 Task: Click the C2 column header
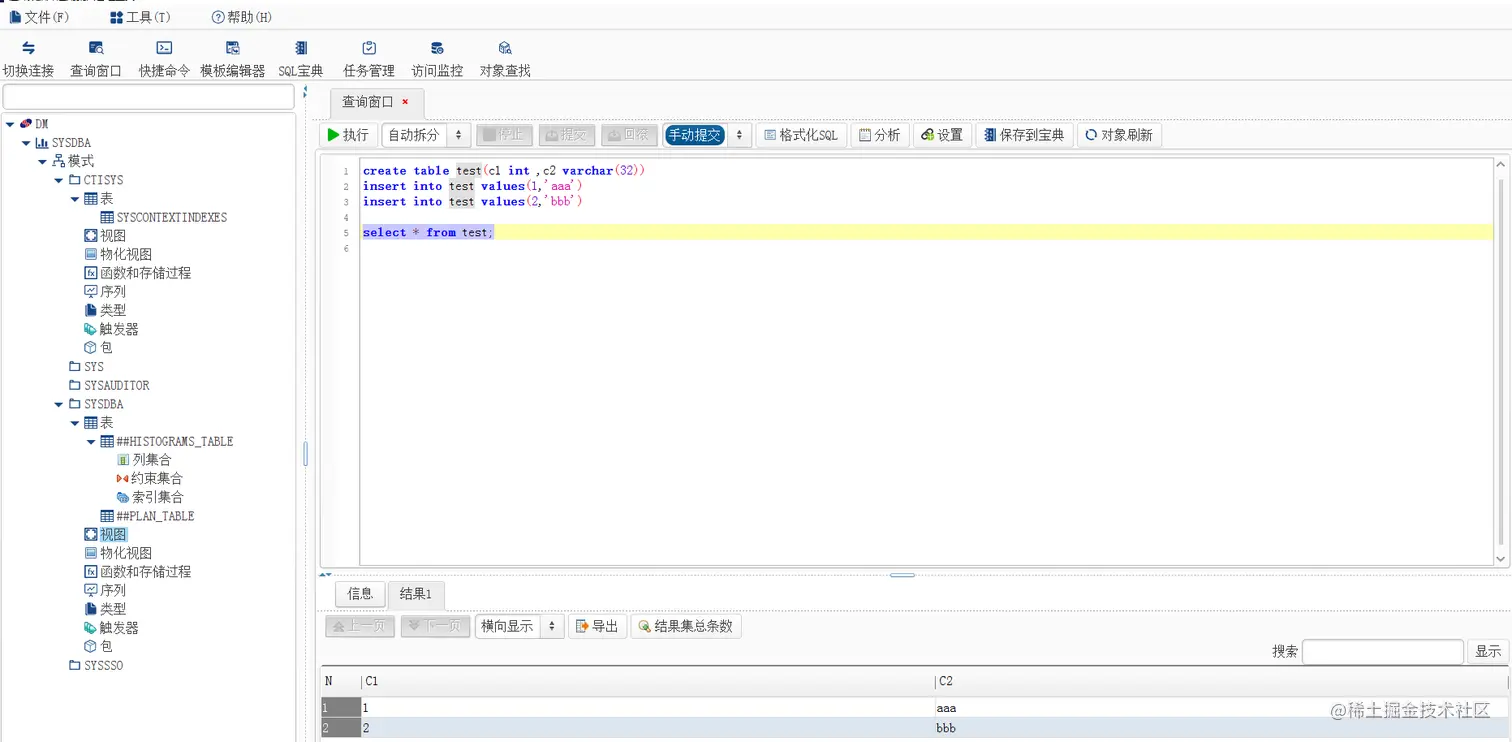pyautogui.click(x=1220, y=681)
